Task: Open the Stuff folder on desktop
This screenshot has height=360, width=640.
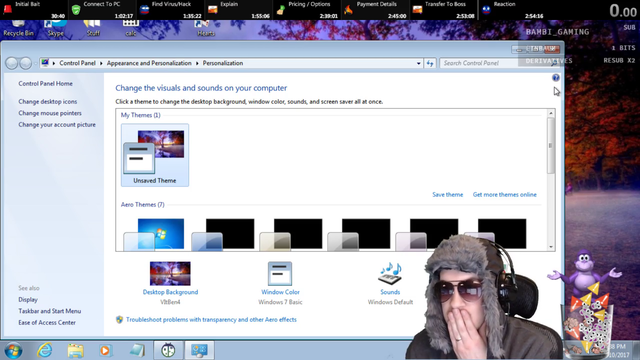Action: pyautogui.click(x=93, y=29)
